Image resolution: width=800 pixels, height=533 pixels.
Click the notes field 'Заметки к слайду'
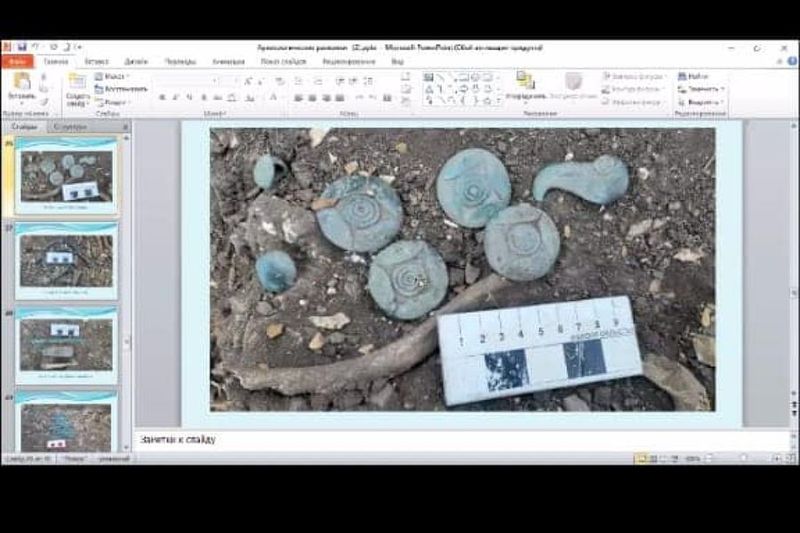[400, 440]
